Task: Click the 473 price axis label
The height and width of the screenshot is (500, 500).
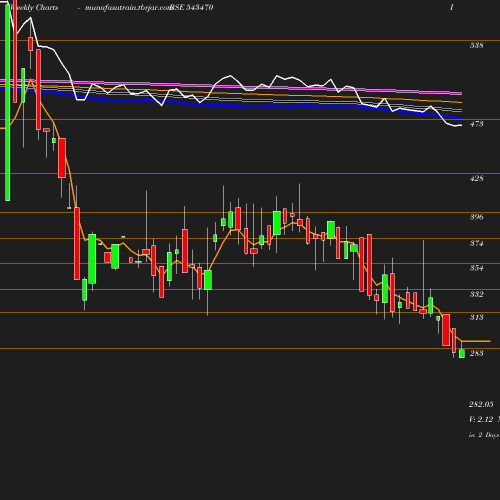Action: [476, 124]
